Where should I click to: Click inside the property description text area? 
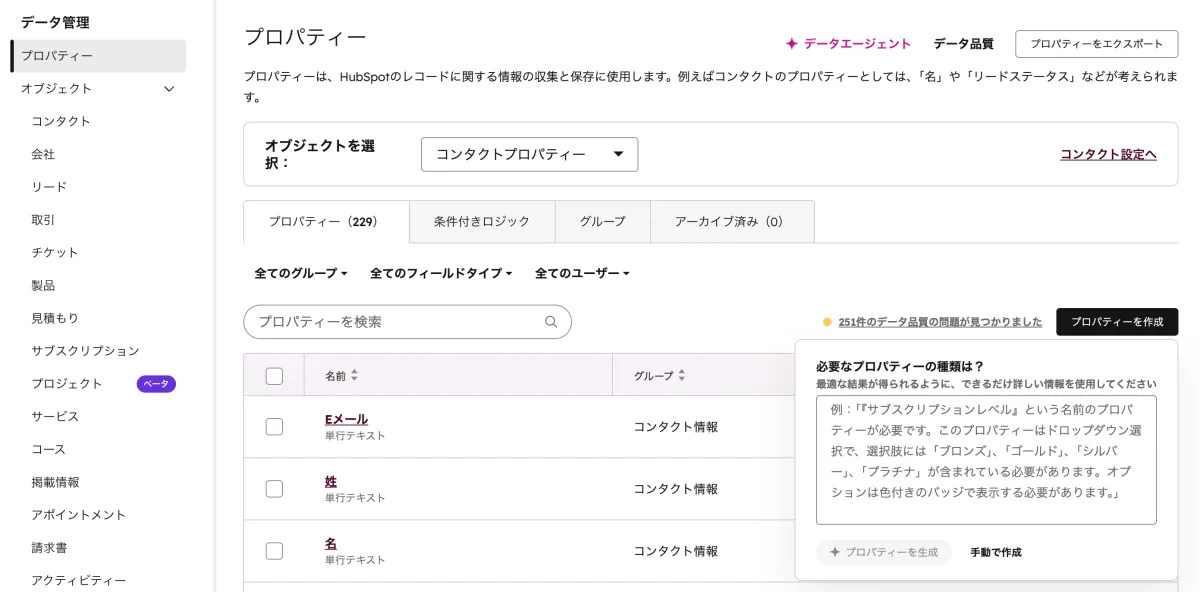pyautogui.click(x=986, y=460)
